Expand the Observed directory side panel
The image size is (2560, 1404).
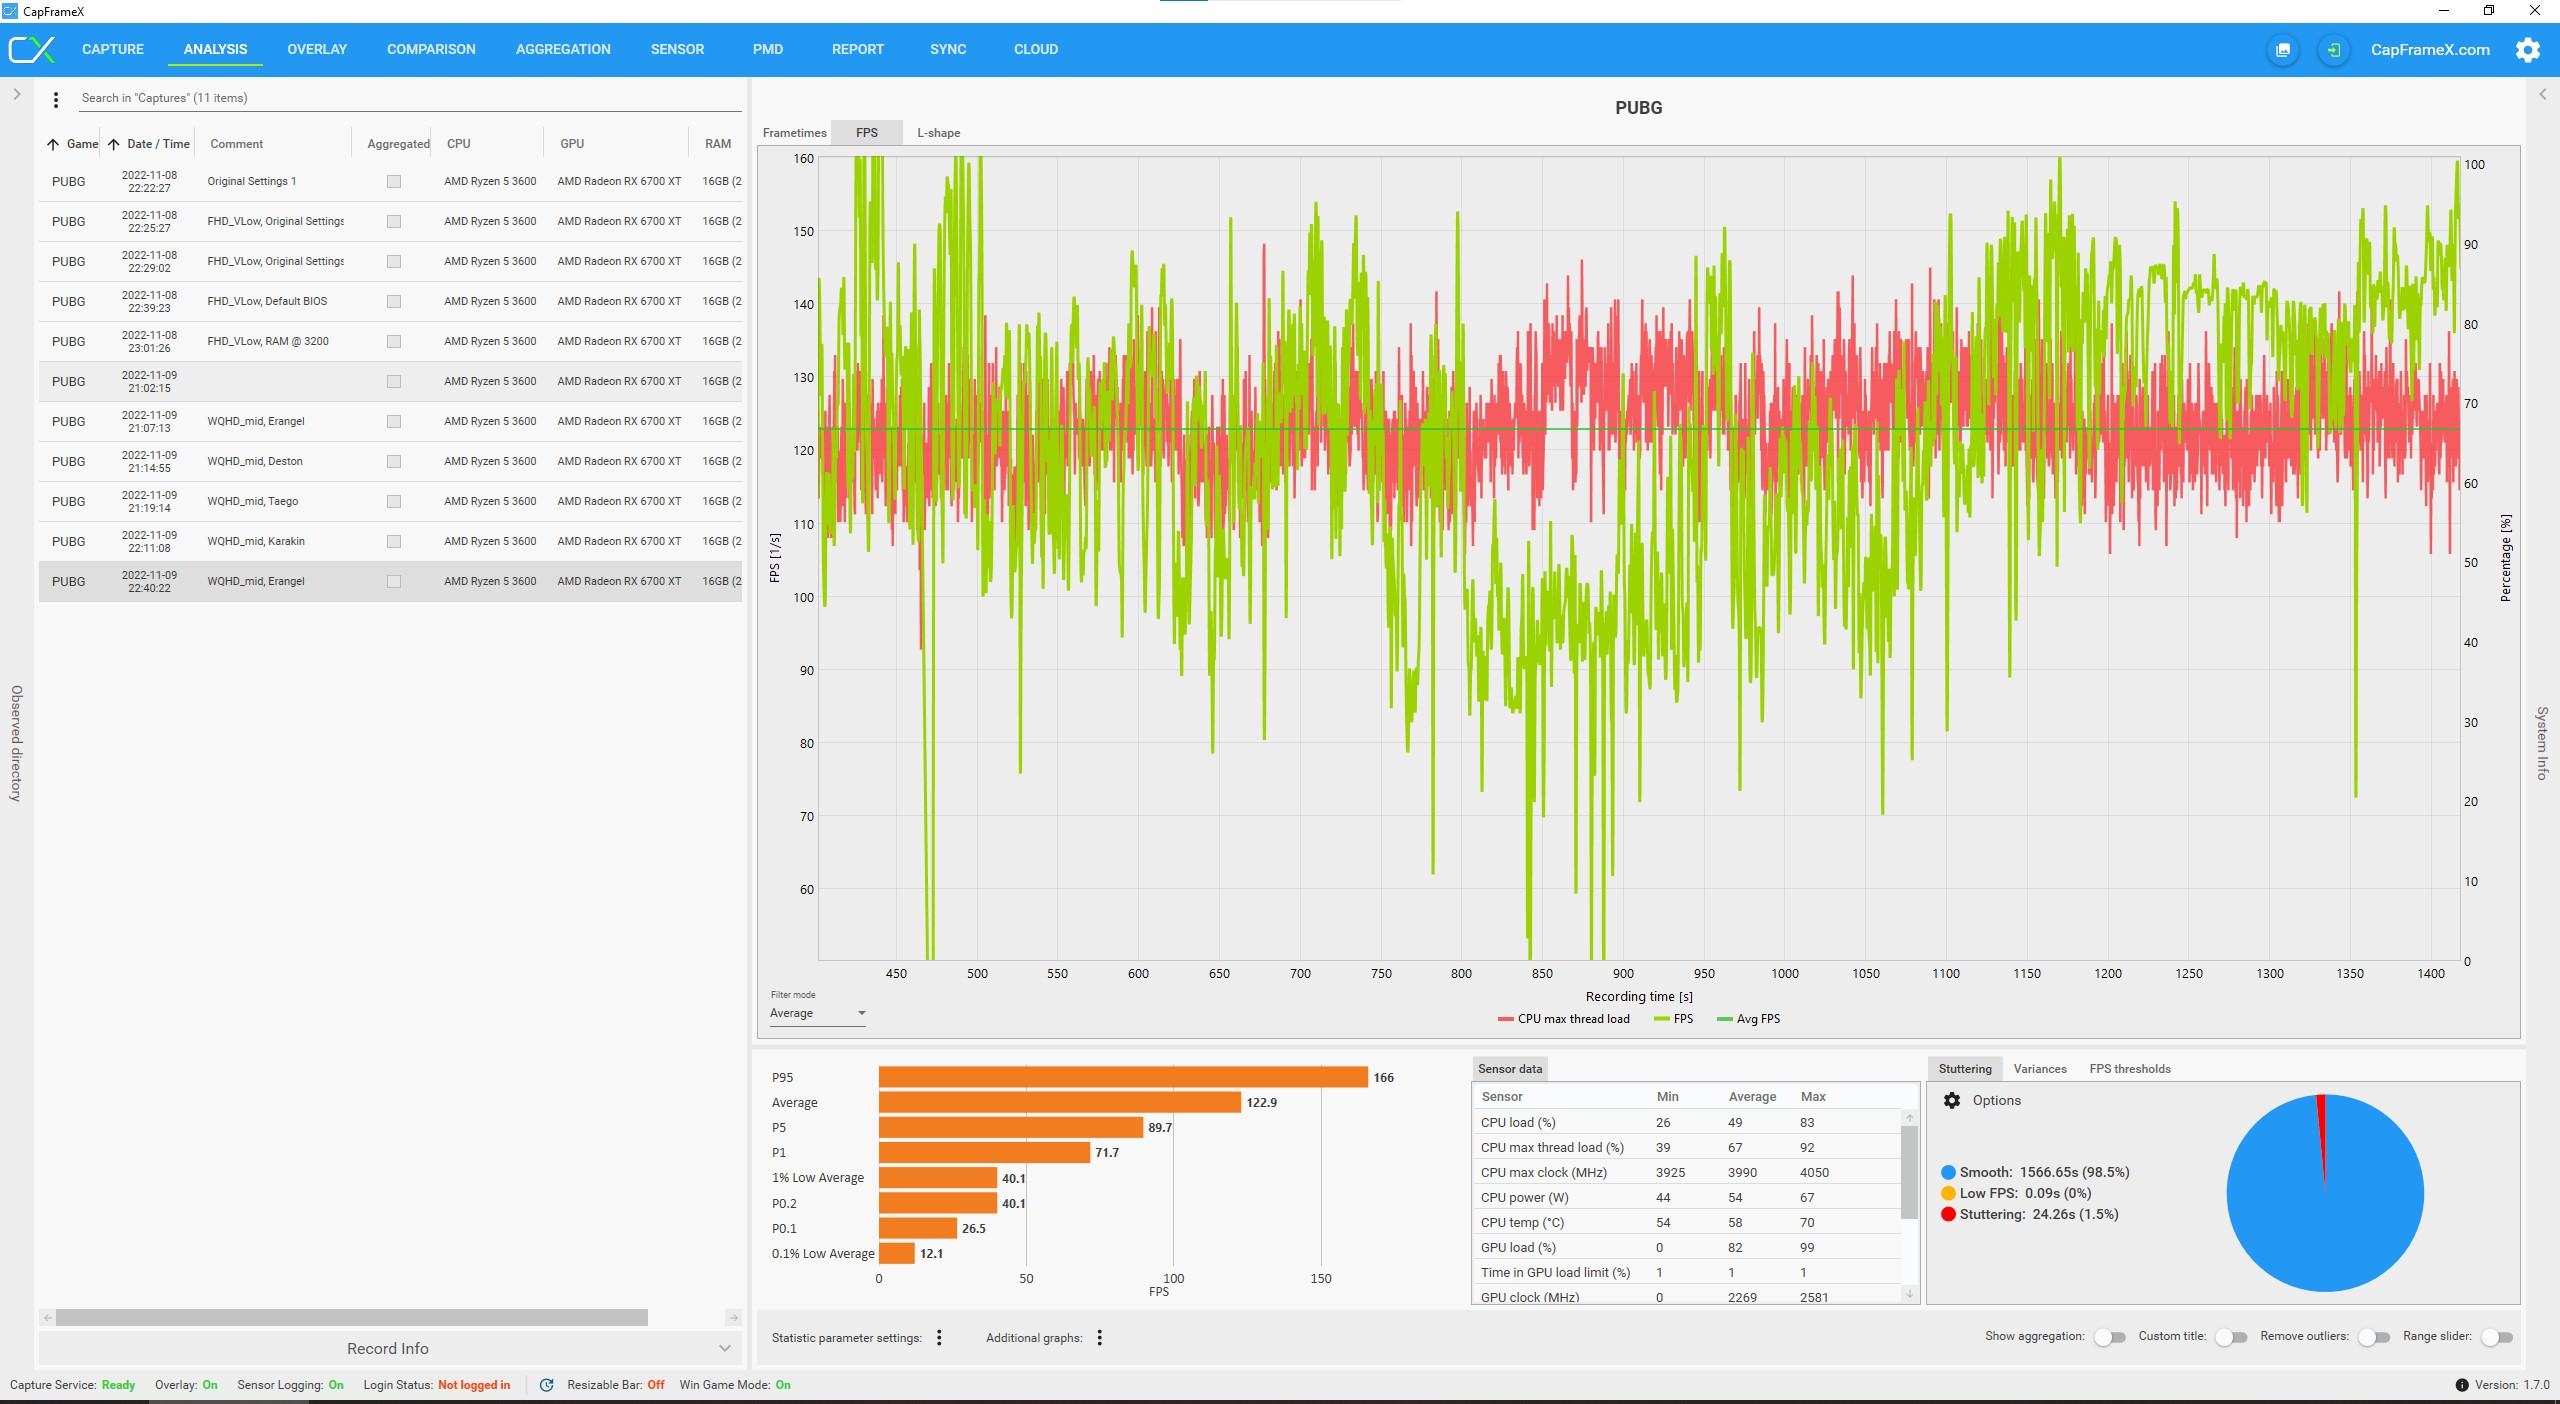coord(17,95)
